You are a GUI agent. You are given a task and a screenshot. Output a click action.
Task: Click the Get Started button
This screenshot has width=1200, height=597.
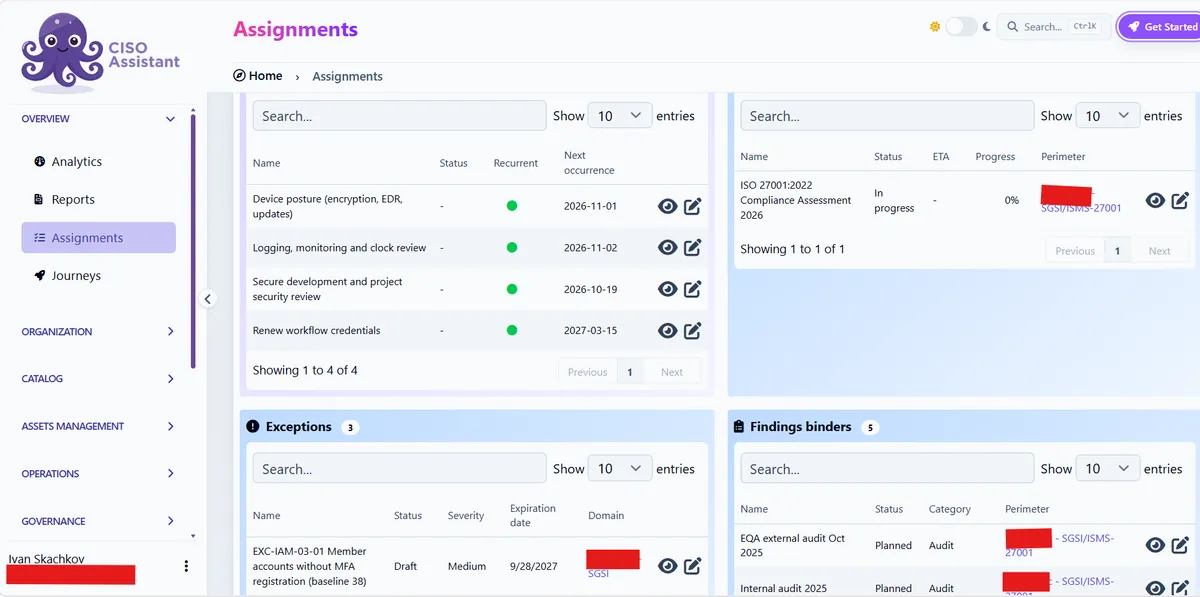click(1160, 27)
